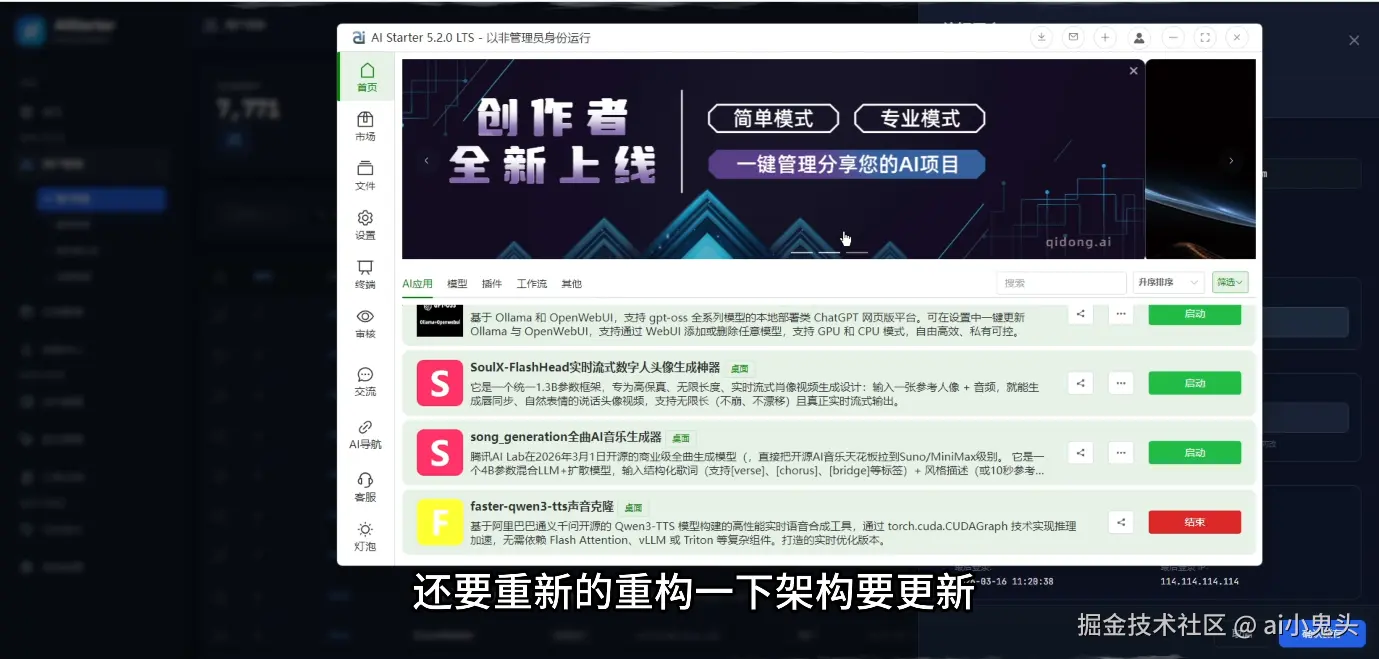Open the mail icon in title bar
The image size is (1379, 659).
click(x=1073, y=37)
